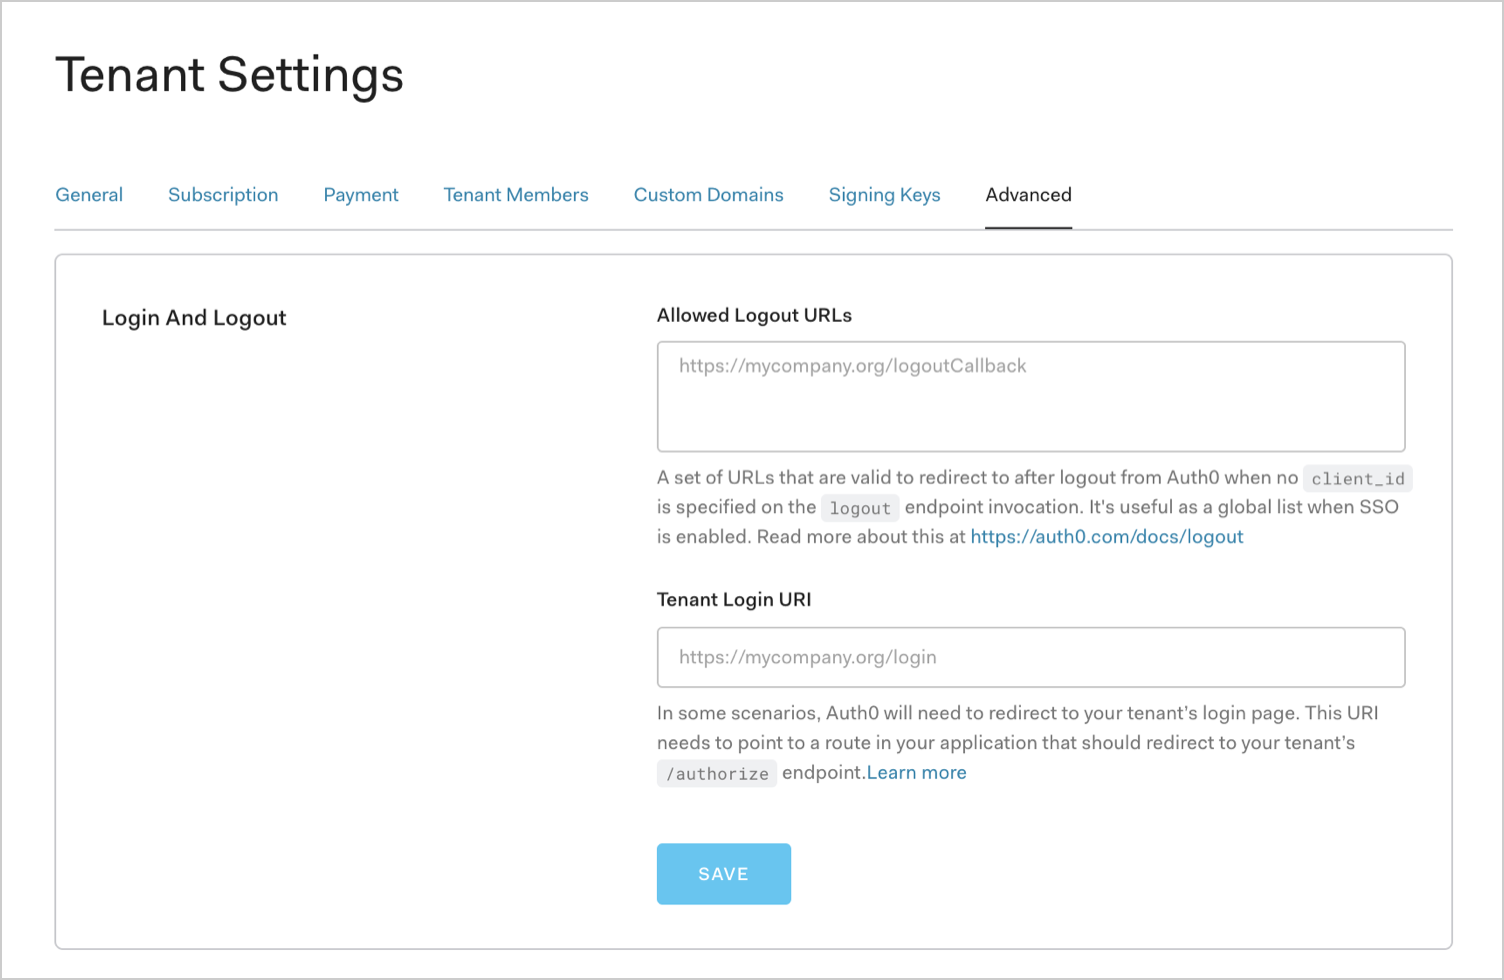Click into the Tenant Login URI field
Image resolution: width=1504 pixels, height=980 pixels.
tap(1031, 657)
